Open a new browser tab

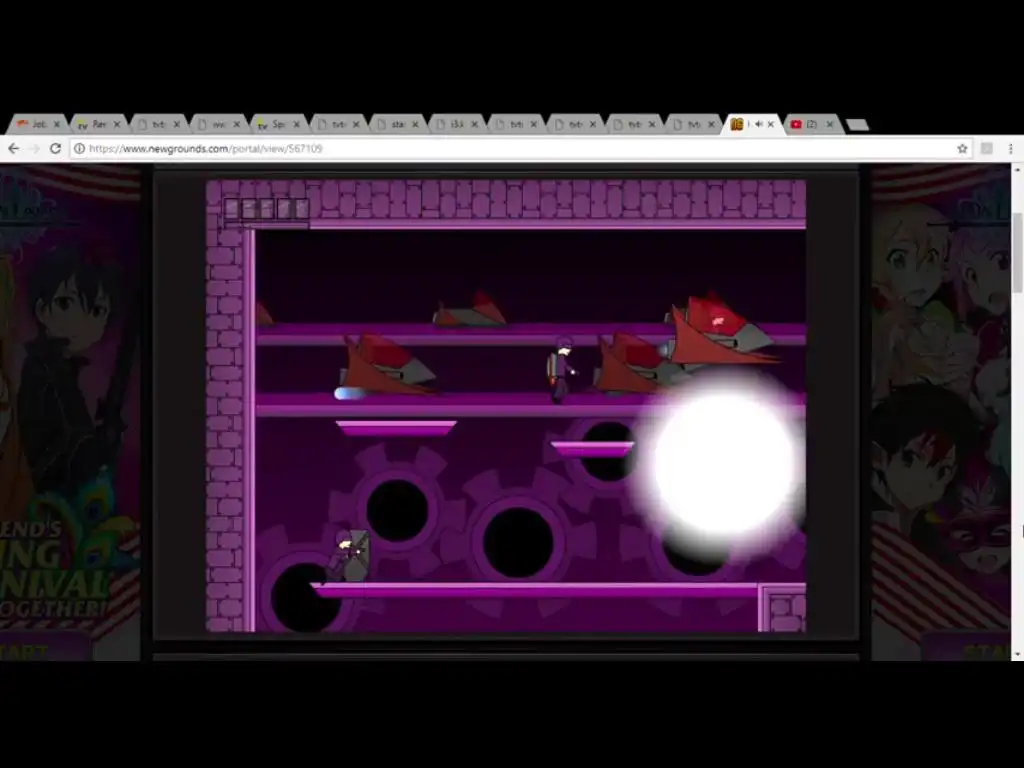(x=857, y=125)
